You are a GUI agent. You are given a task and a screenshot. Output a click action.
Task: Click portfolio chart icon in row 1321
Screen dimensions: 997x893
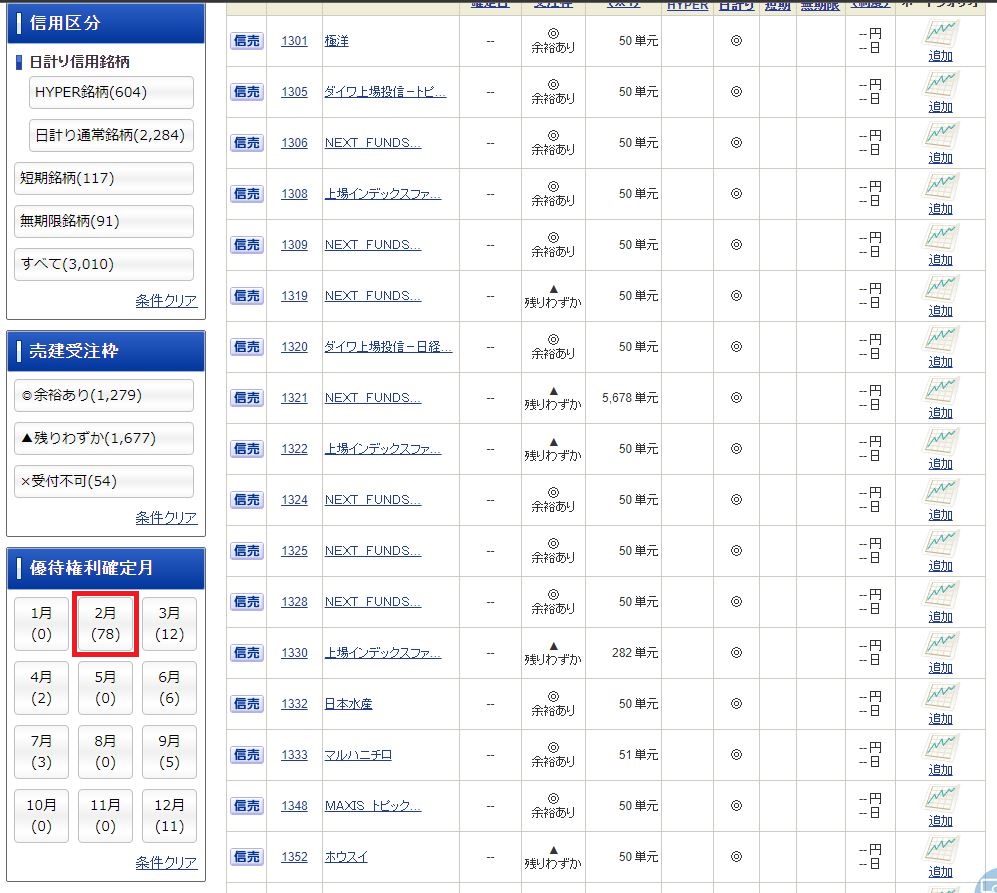[x=940, y=392]
